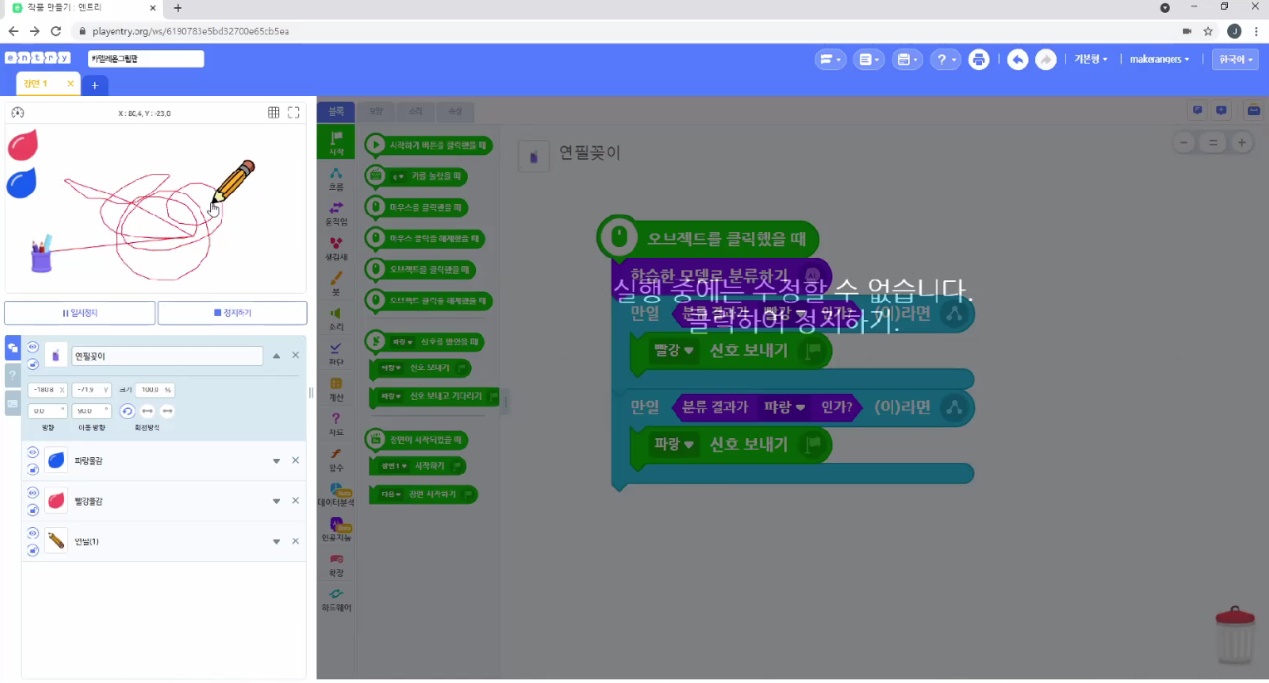Toggle the lock on the 파랑물감 object

[33, 468]
